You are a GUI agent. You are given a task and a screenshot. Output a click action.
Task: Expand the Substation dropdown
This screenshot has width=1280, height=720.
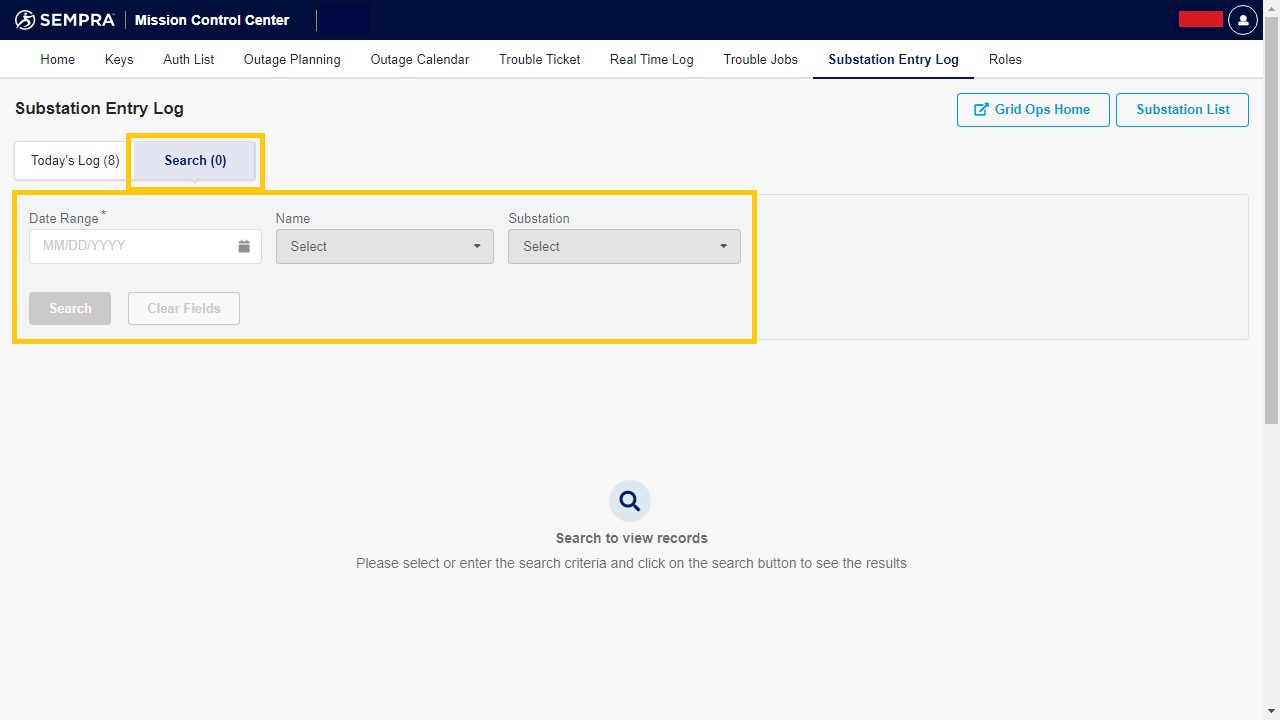click(624, 247)
